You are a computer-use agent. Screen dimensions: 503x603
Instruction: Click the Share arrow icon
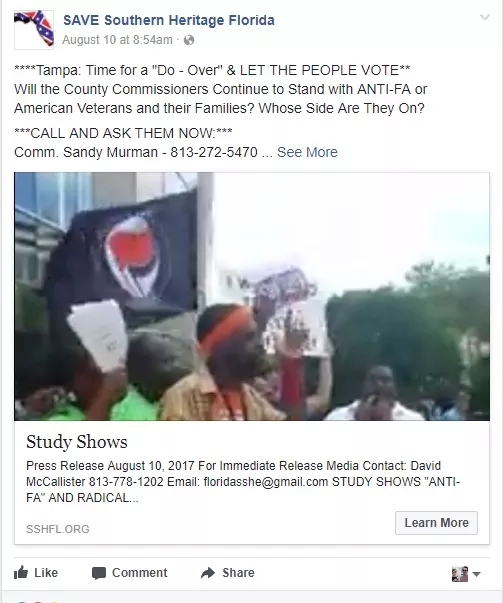tap(208, 573)
